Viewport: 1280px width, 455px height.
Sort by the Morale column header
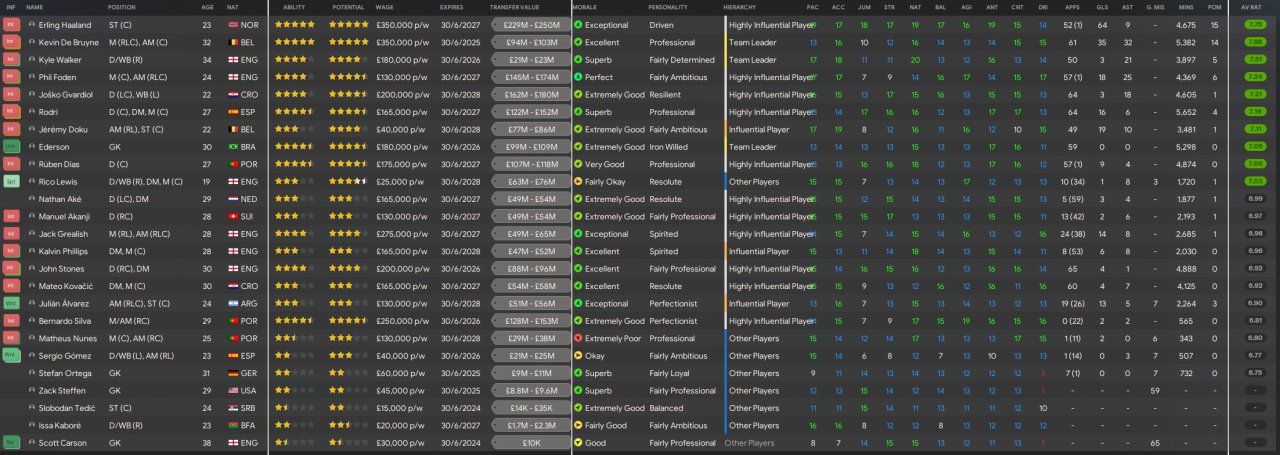pyautogui.click(x=585, y=7)
